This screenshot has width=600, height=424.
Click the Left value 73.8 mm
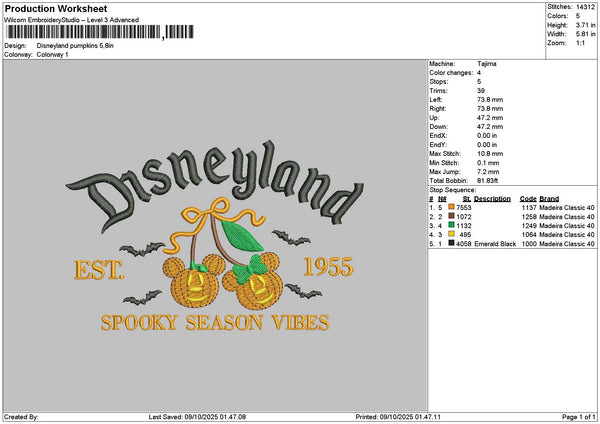490,100
